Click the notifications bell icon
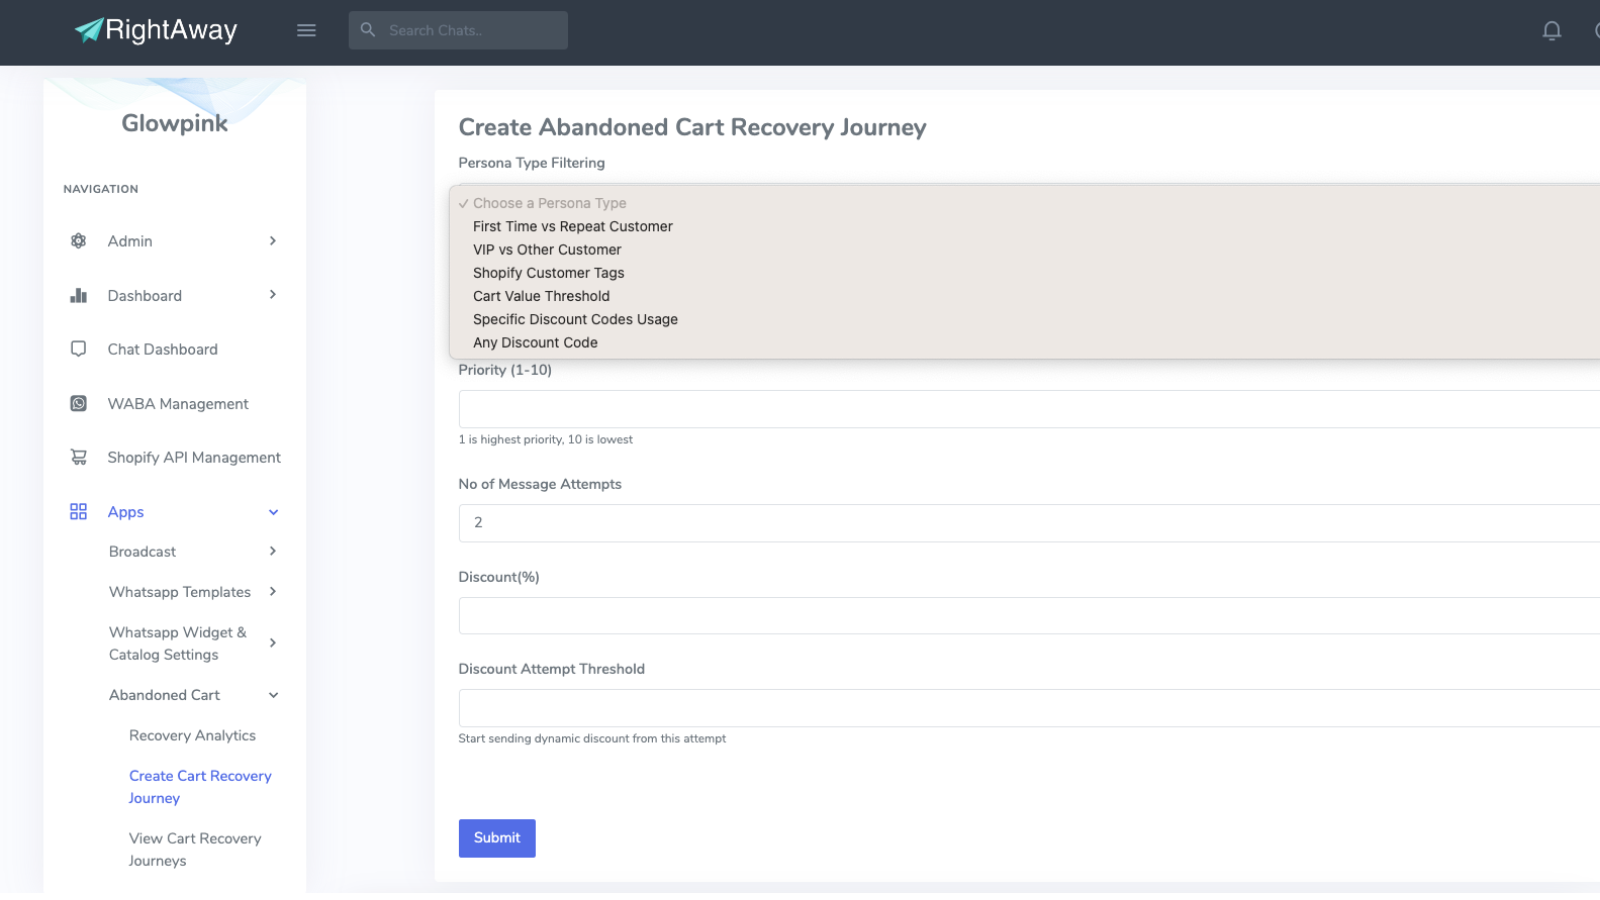This screenshot has width=1600, height=900. [1551, 31]
